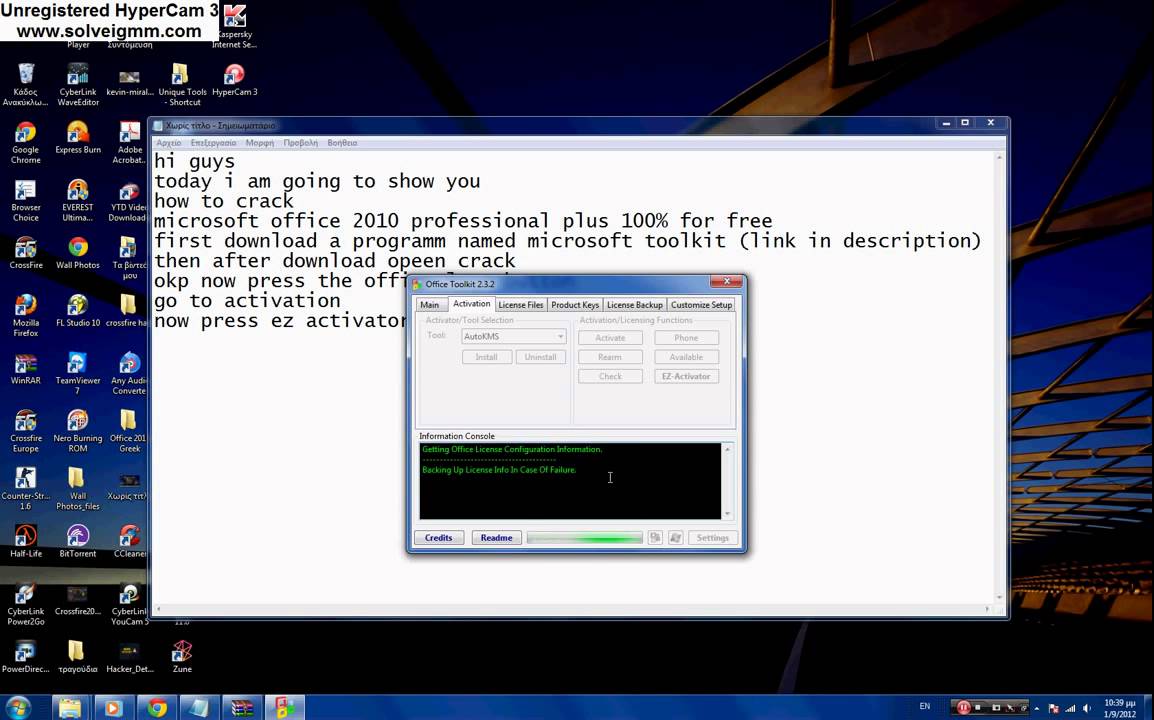1154x720 pixels.
Task: Click the Rearm button
Action: coord(610,357)
